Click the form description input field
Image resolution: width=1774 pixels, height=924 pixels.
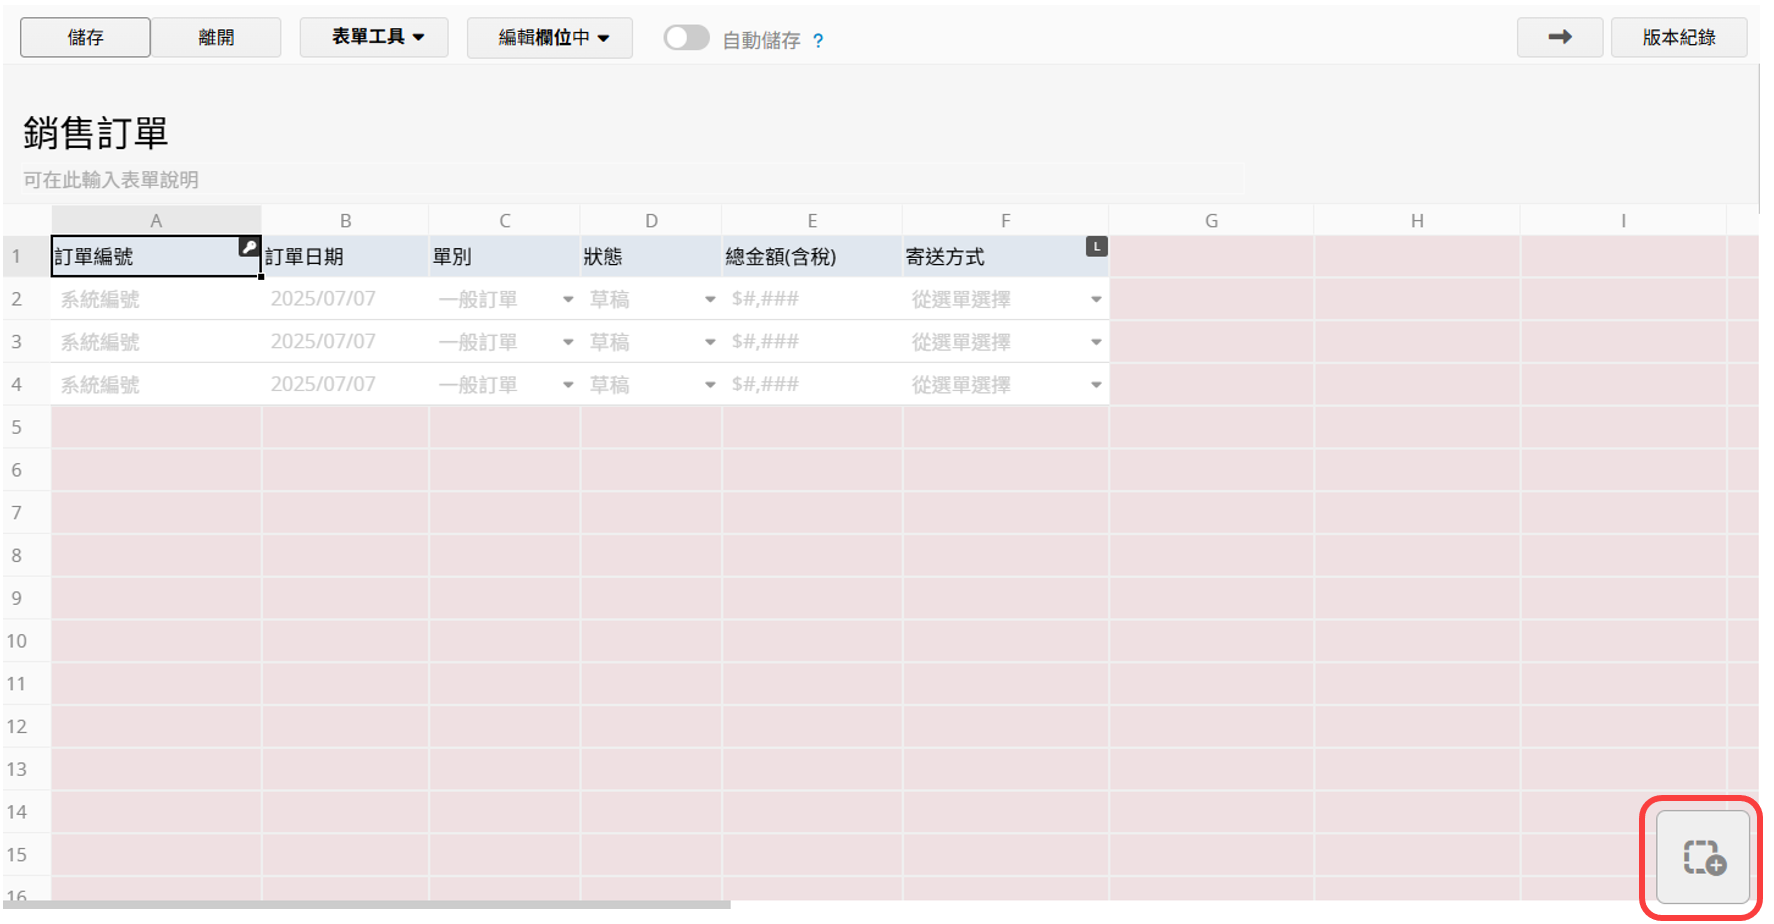click(632, 180)
